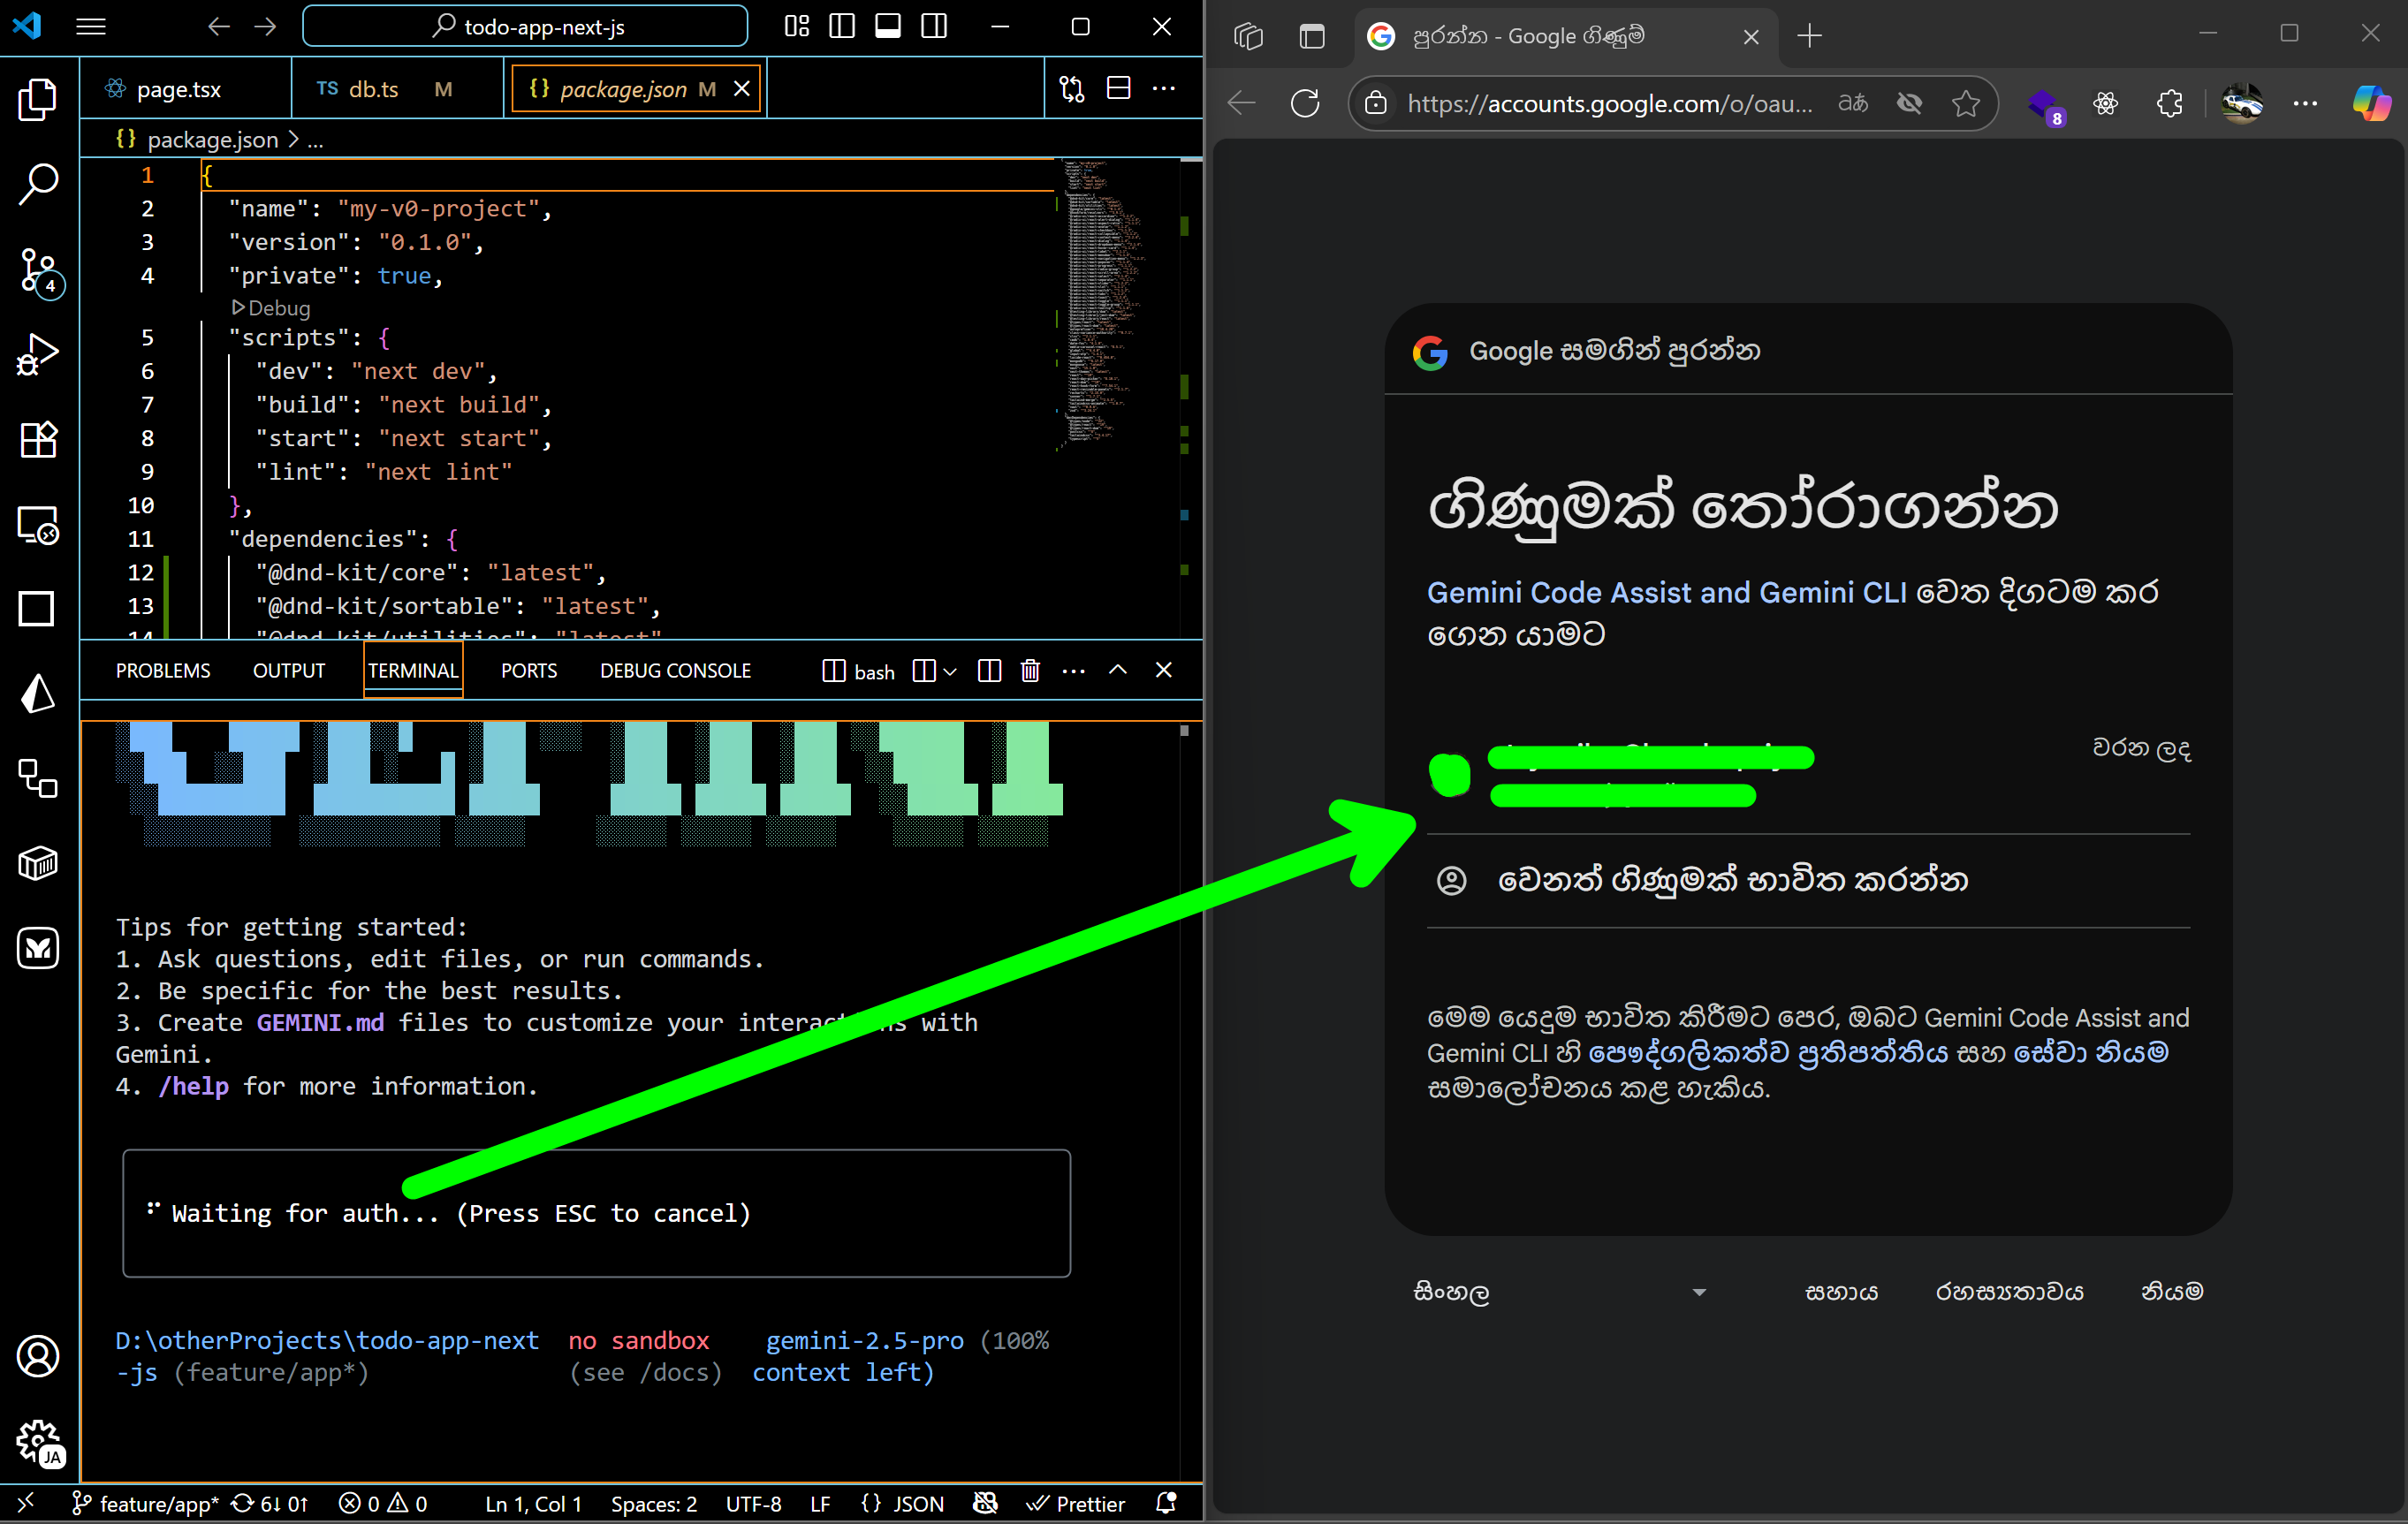
Task: Choose 'වෙනත් ගිණුමක් භාවිත කරන්න' option
Action: 1808,881
